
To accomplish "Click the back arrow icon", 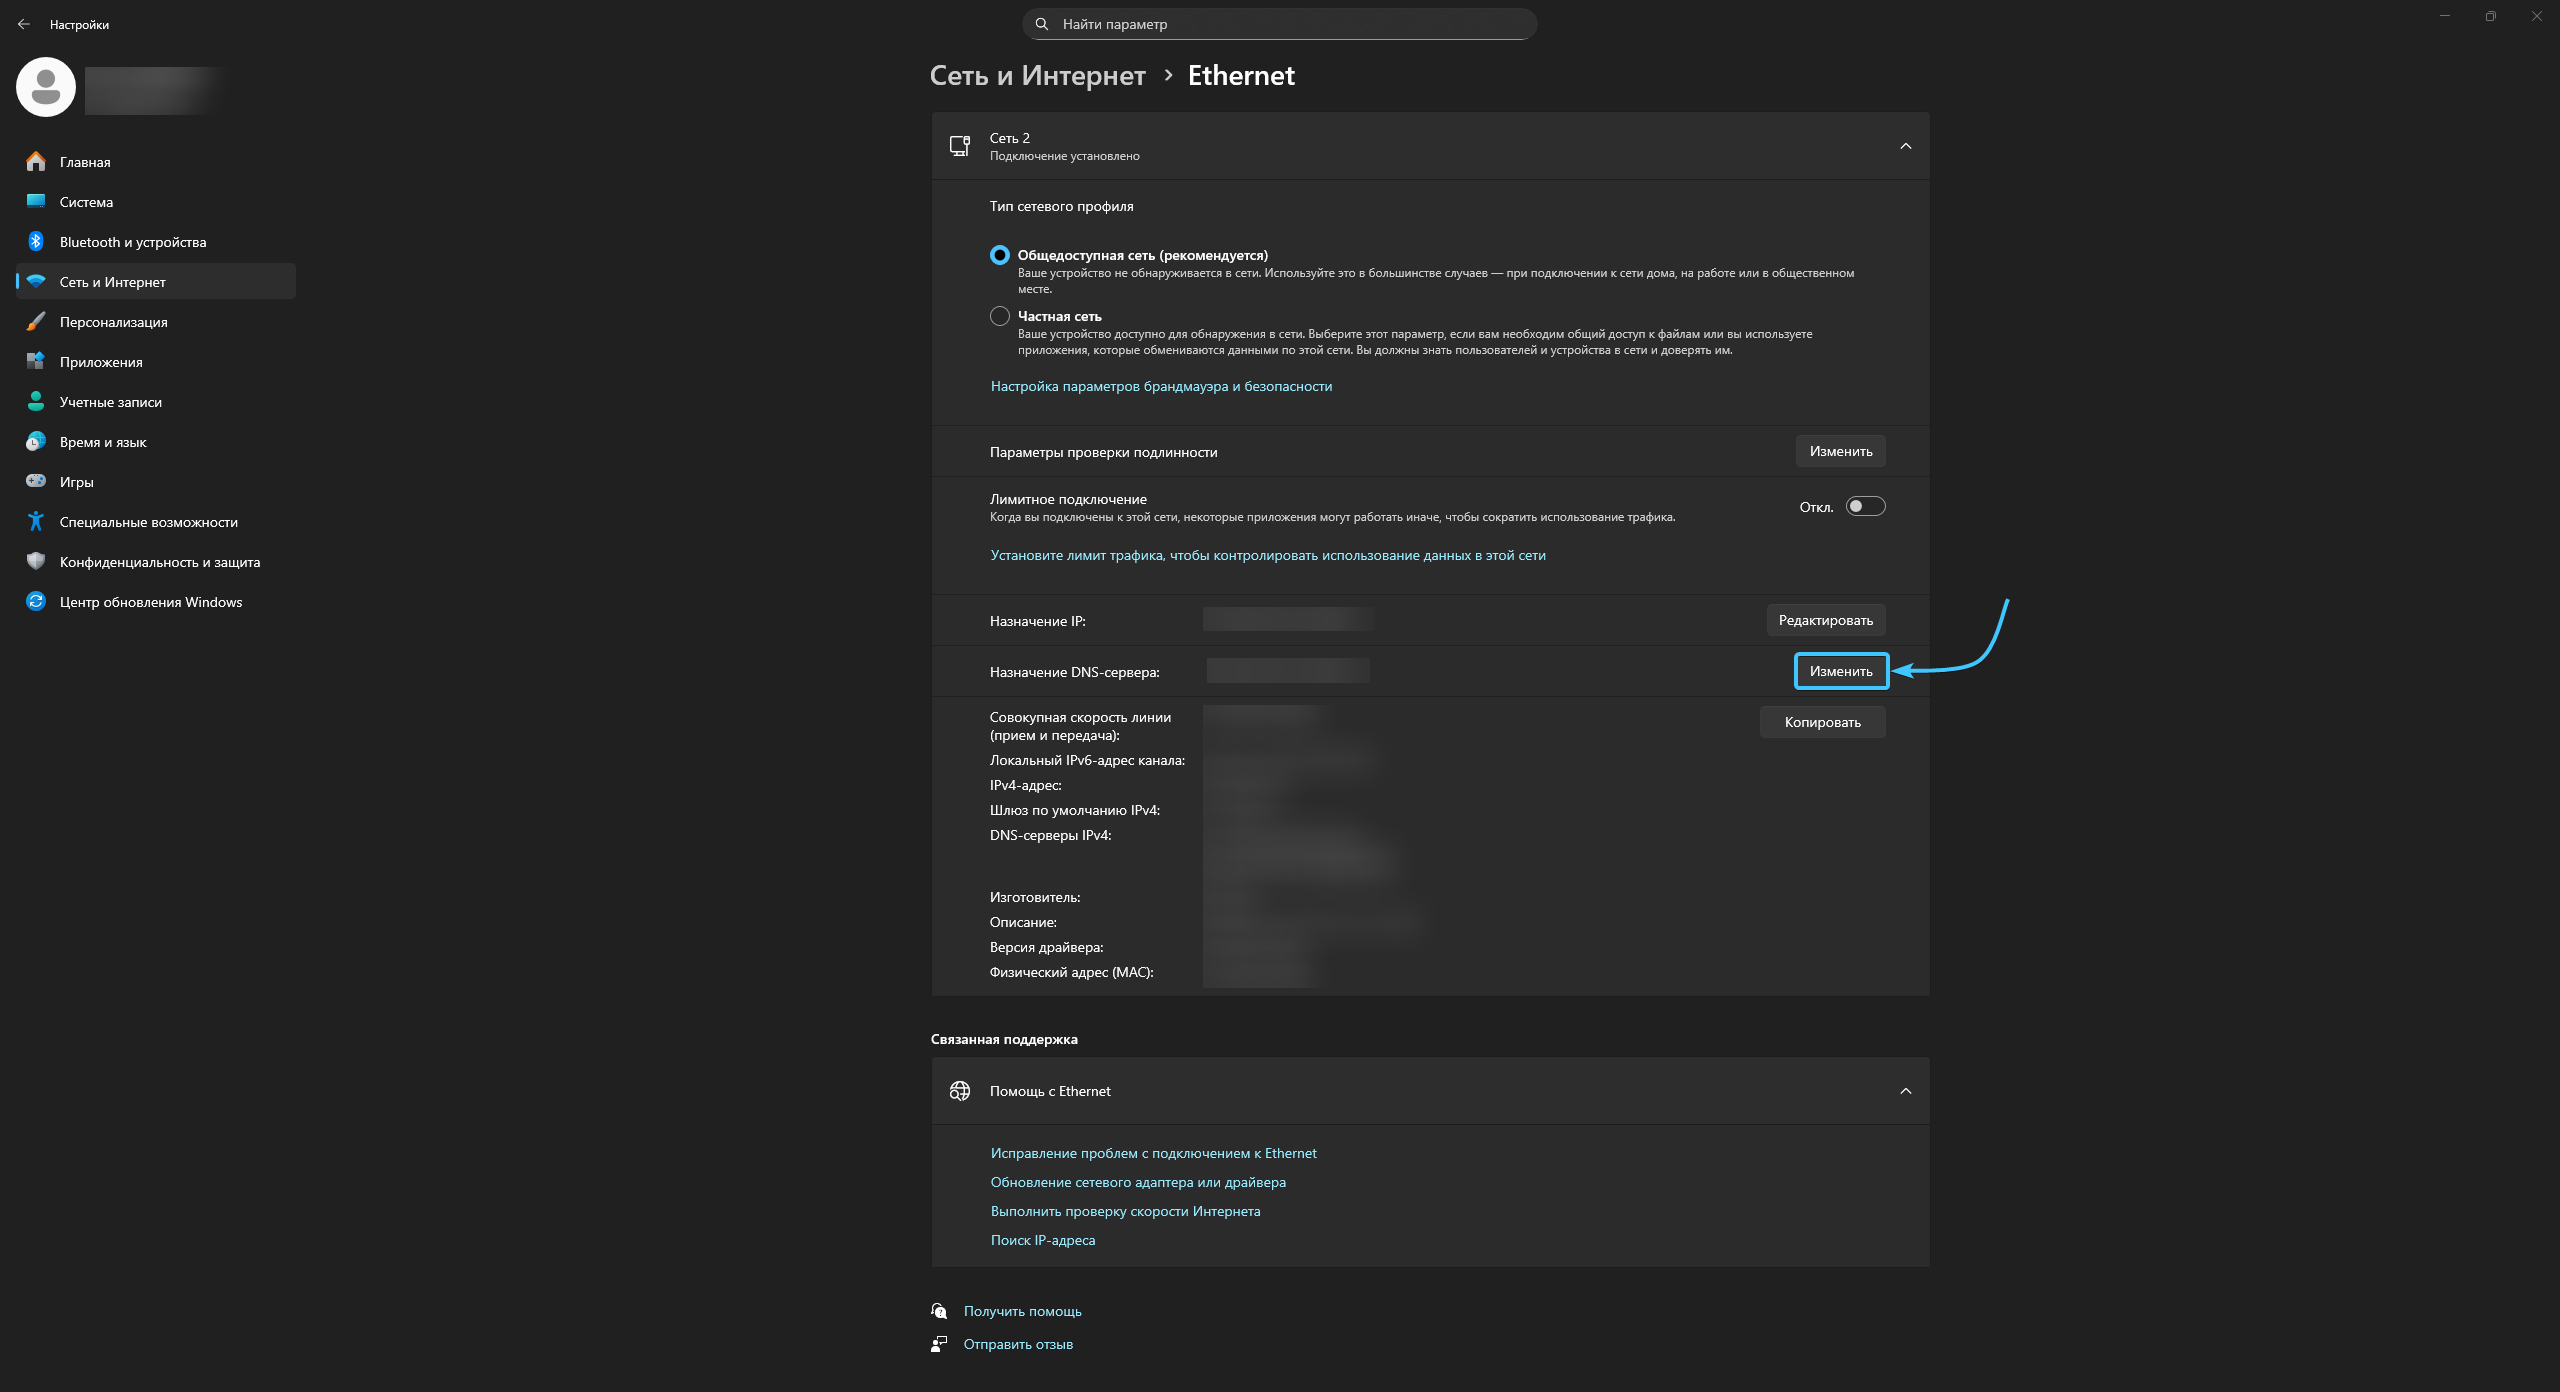I will coord(24,24).
